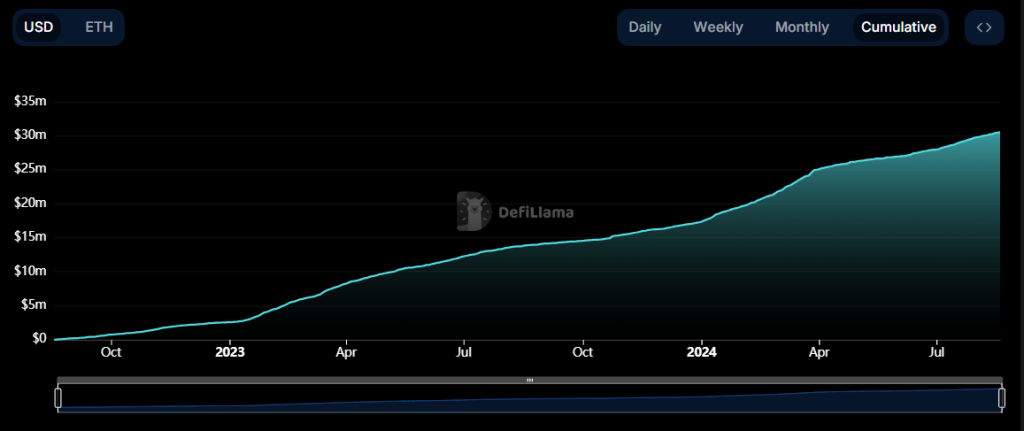Switch to the Weekly tab

click(x=718, y=27)
